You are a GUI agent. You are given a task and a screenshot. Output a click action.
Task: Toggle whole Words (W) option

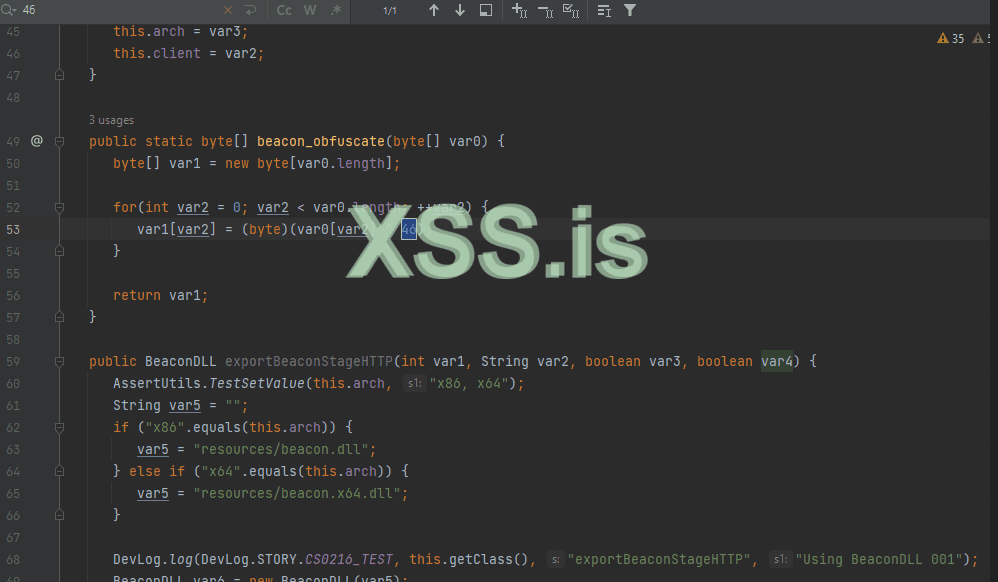[x=310, y=10]
